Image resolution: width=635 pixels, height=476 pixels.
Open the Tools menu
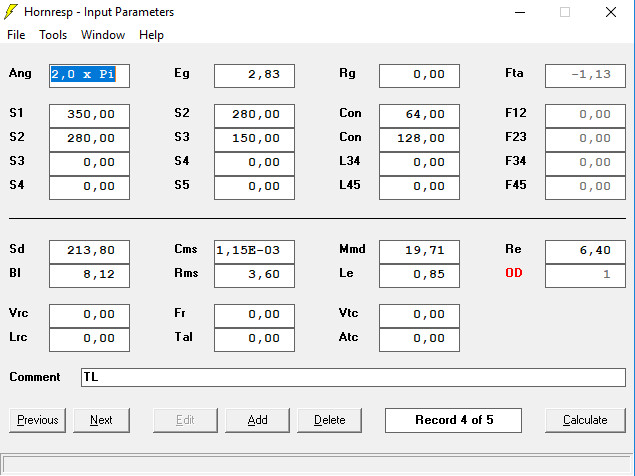tap(53, 35)
